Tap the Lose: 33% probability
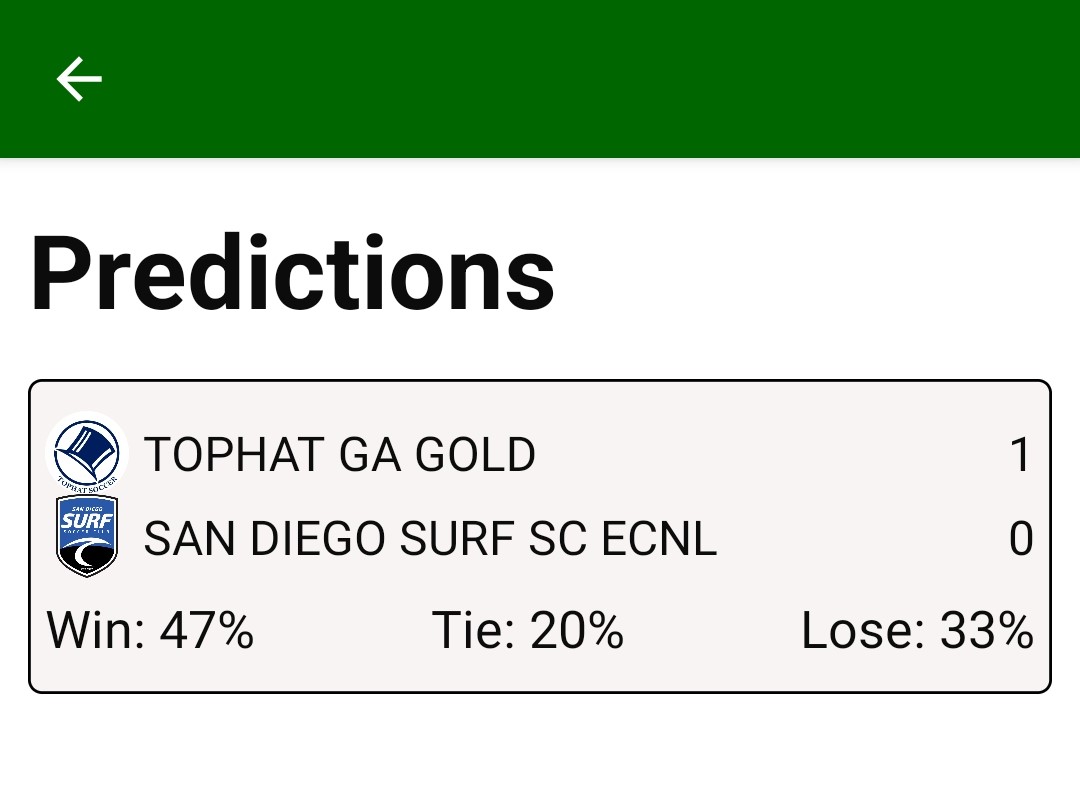The image size is (1080, 808). click(917, 631)
